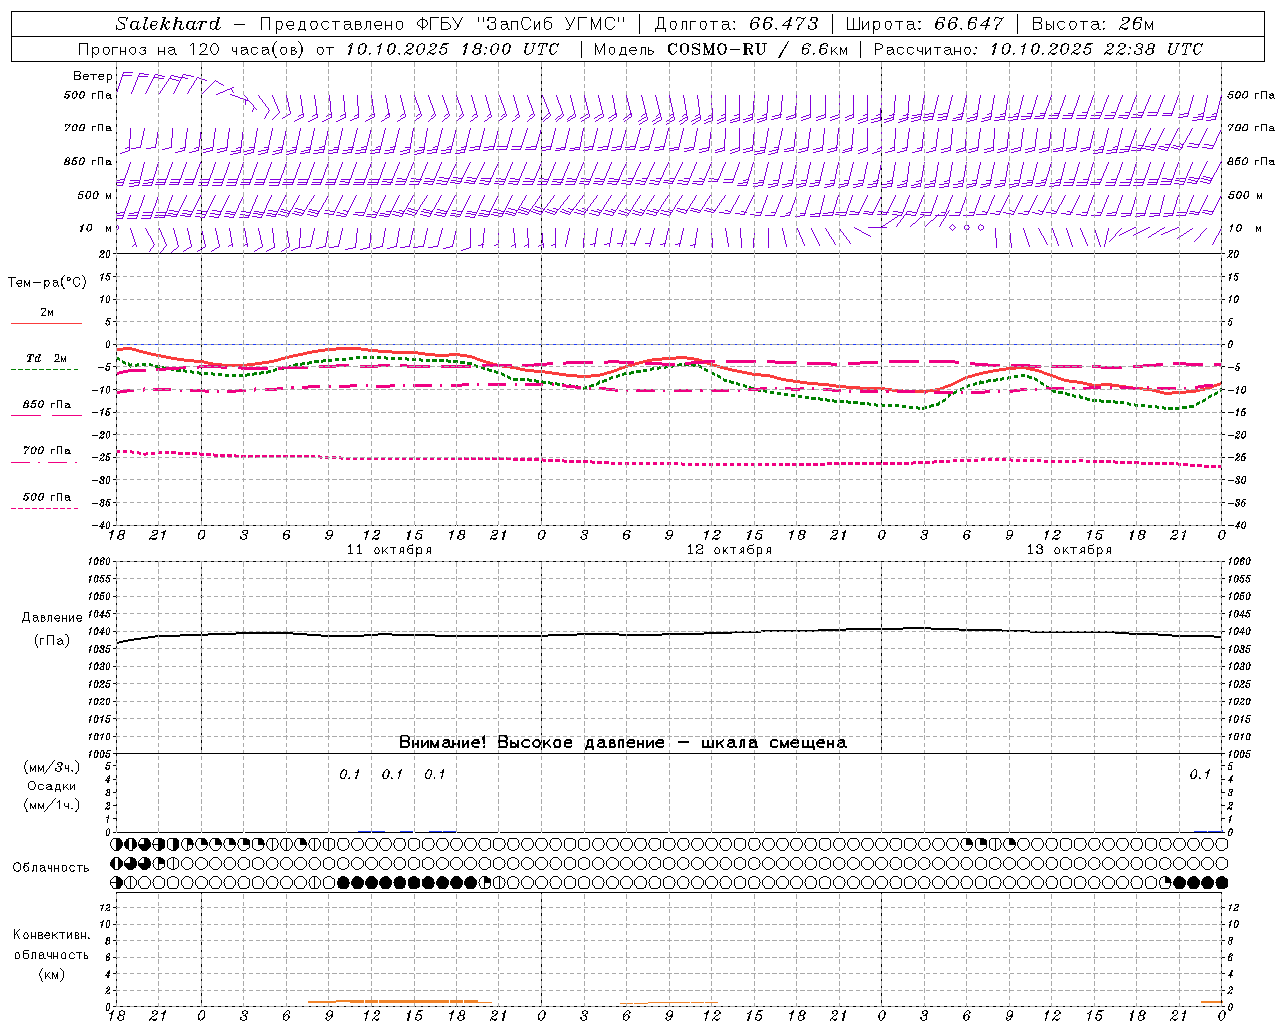Image resolution: width=1280 pixels, height=1024 pixels.
Task: Click the 13 октября date label
Action: [x=1069, y=550]
